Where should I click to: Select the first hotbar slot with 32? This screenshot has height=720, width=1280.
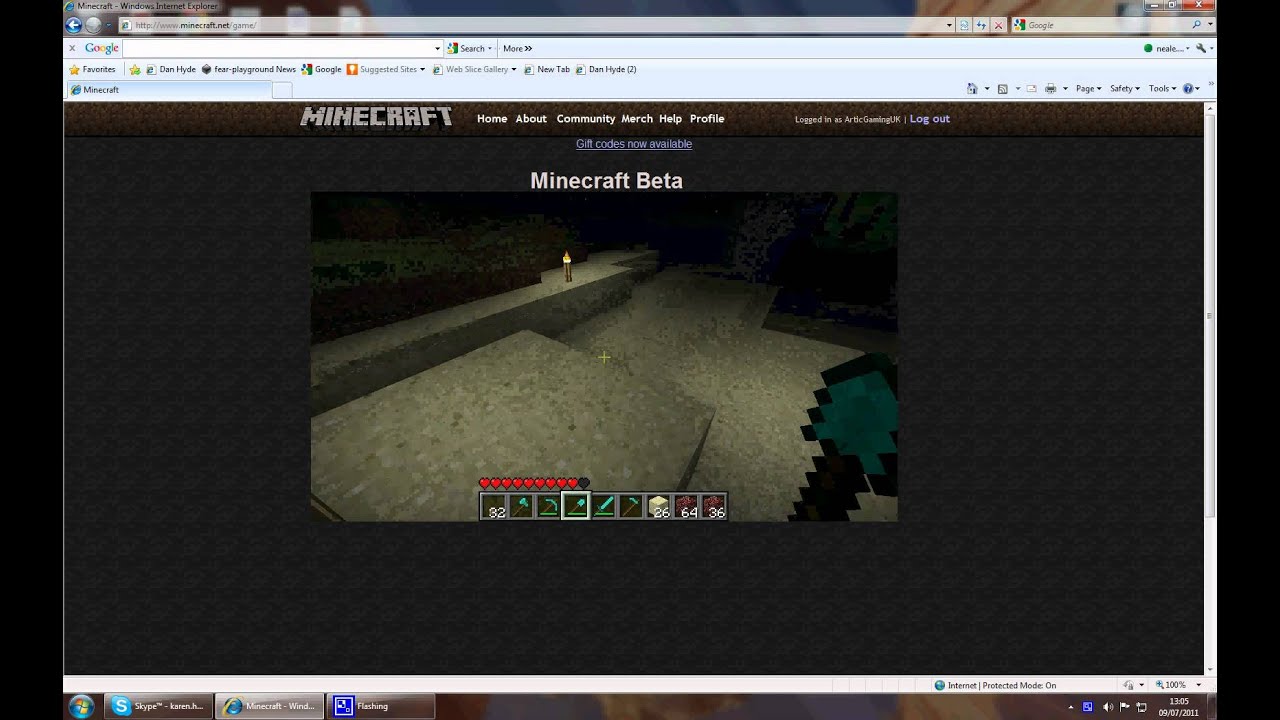point(494,507)
